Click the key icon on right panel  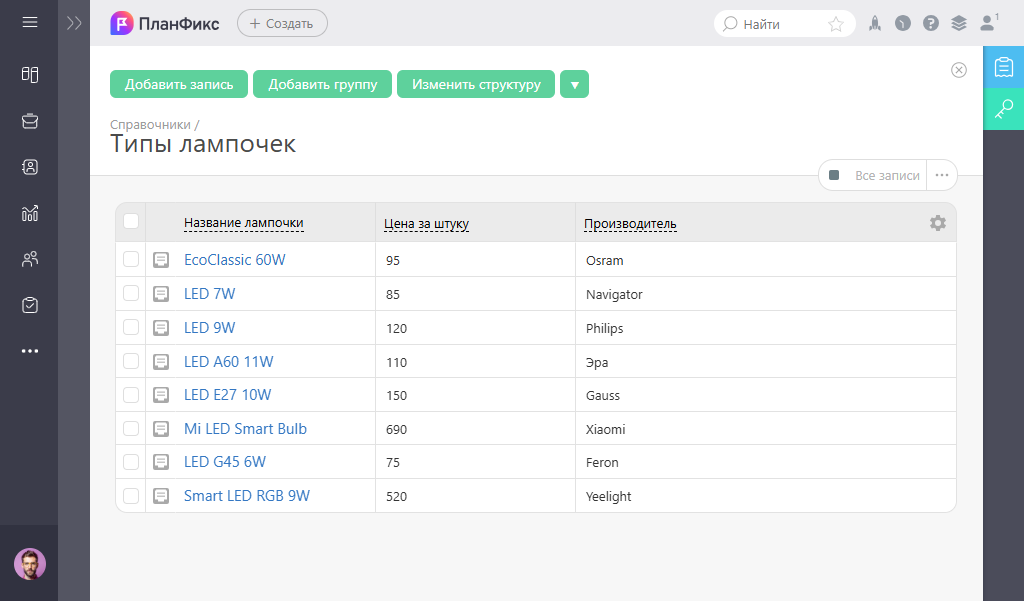pyautogui.click(x=1004, y=108)
